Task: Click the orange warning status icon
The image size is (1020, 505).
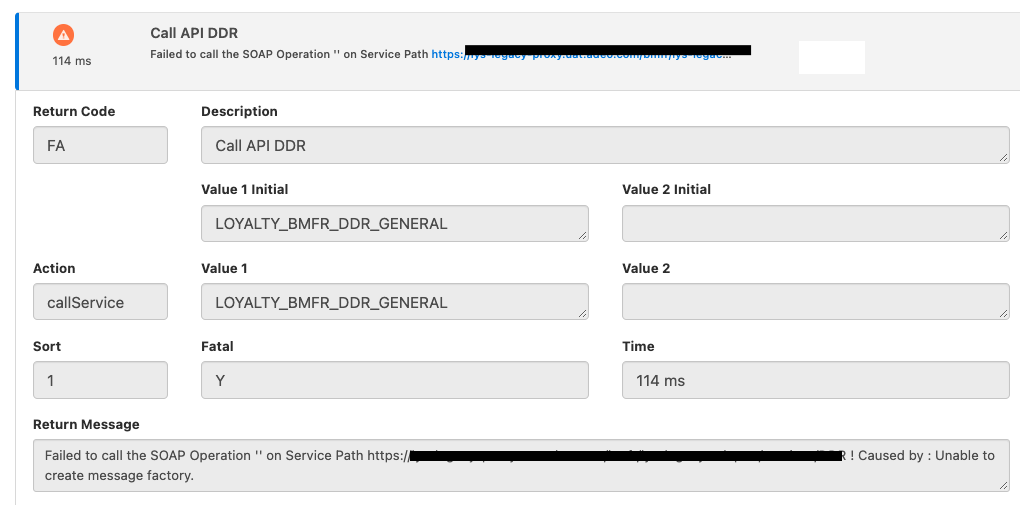Action: (64, 35)
